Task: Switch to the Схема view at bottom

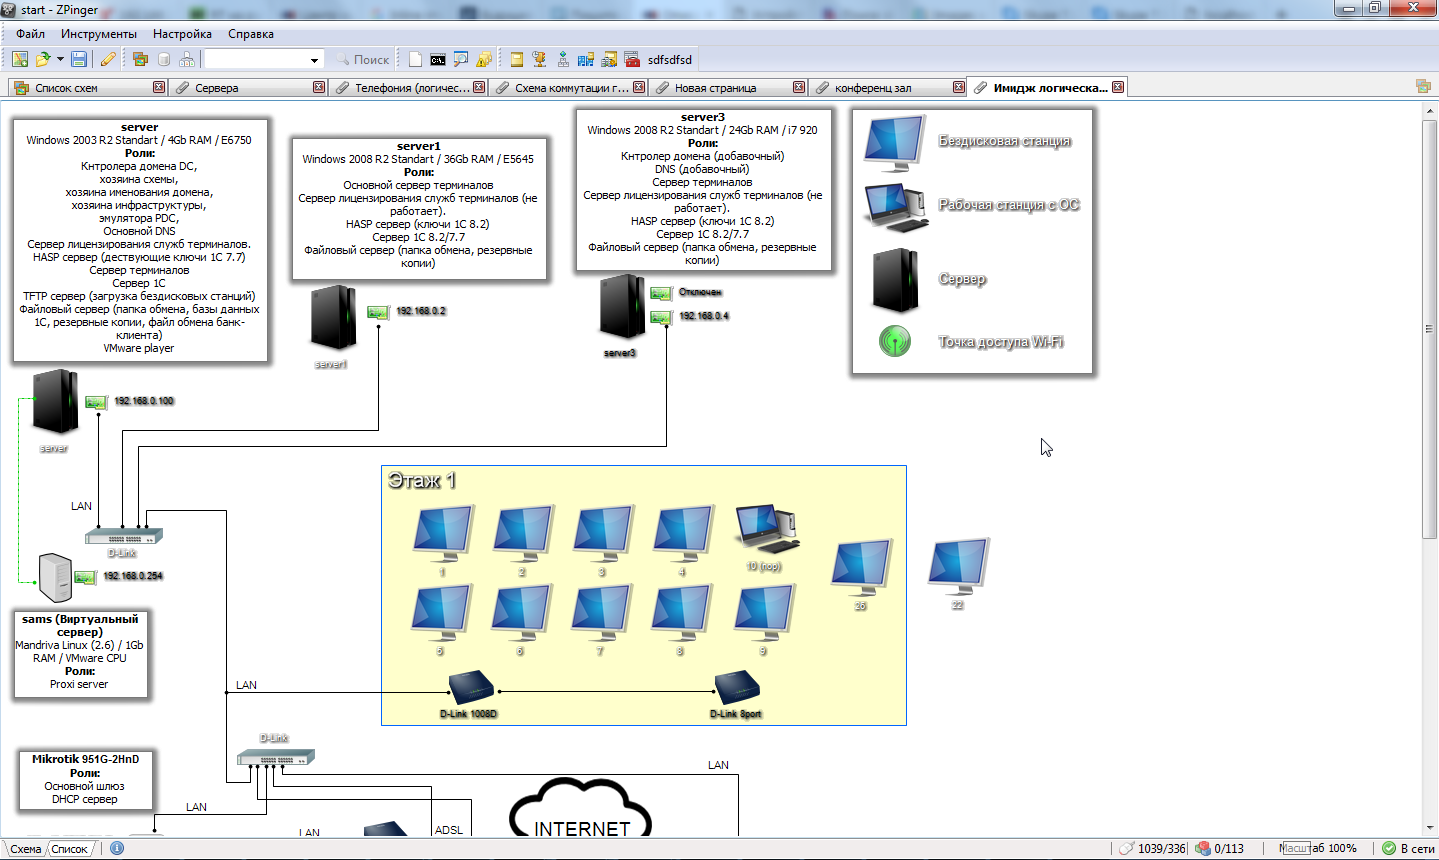Action: click(26, 849)
